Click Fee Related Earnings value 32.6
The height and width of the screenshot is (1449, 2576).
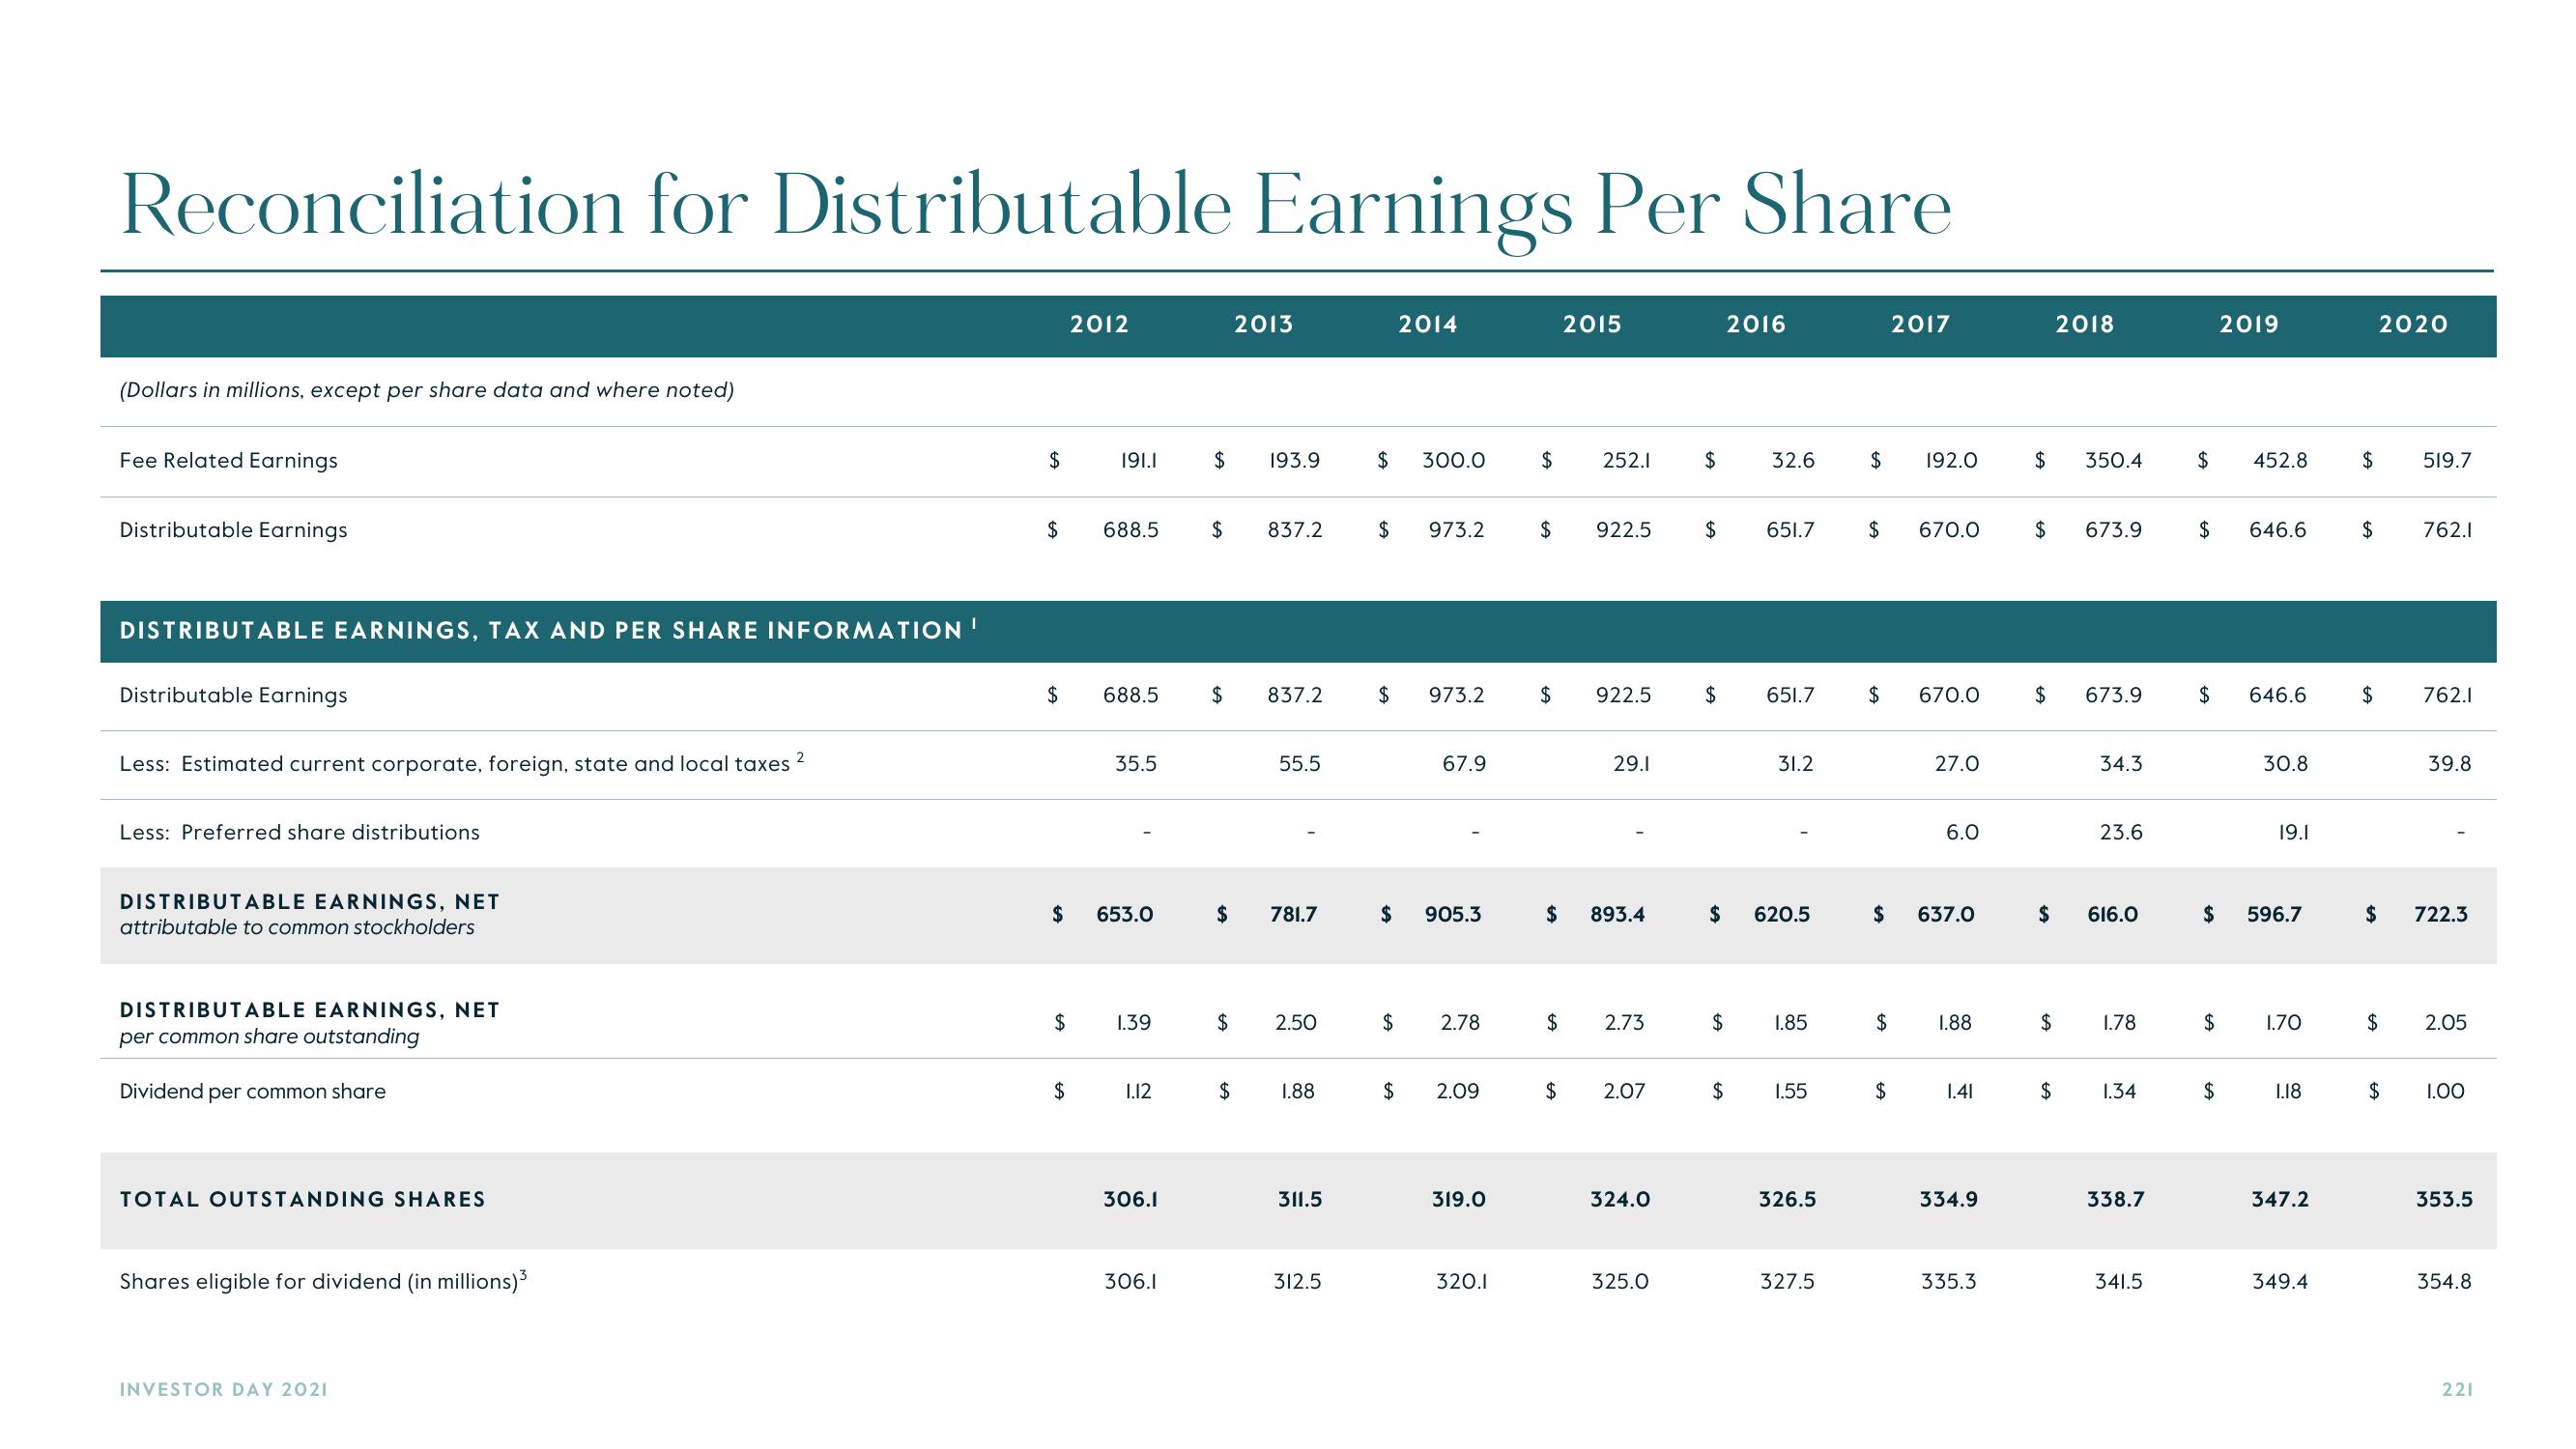[x=1793, y=460]
